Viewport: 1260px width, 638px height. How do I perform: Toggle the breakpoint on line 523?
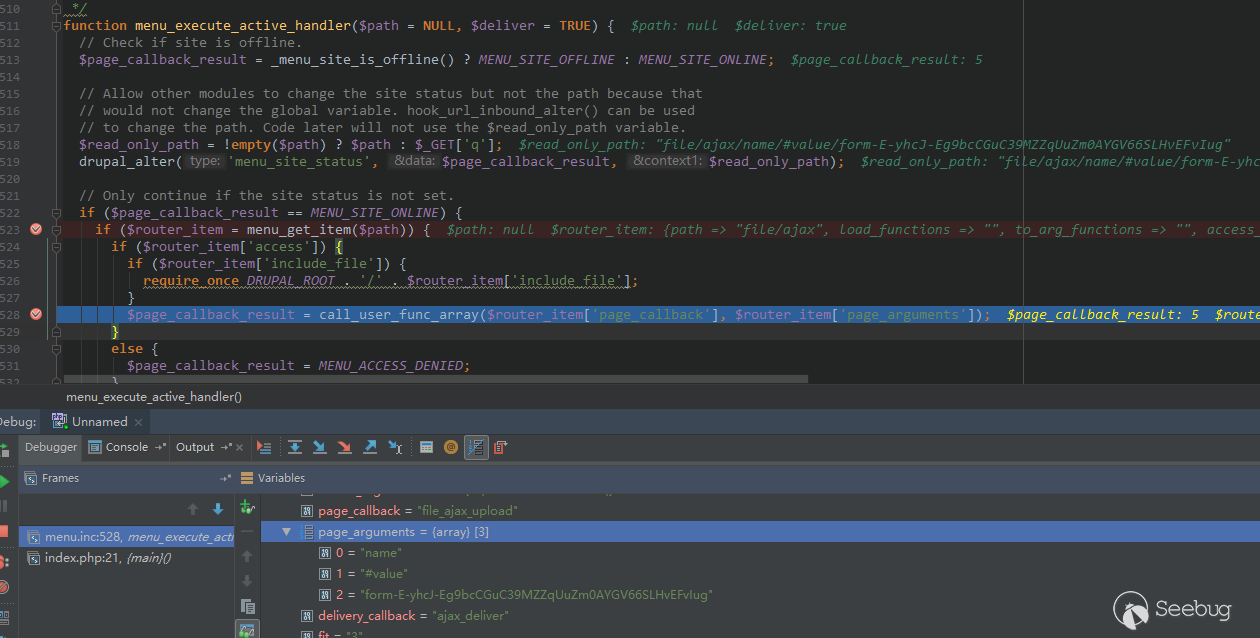click(x=36, y=229)
